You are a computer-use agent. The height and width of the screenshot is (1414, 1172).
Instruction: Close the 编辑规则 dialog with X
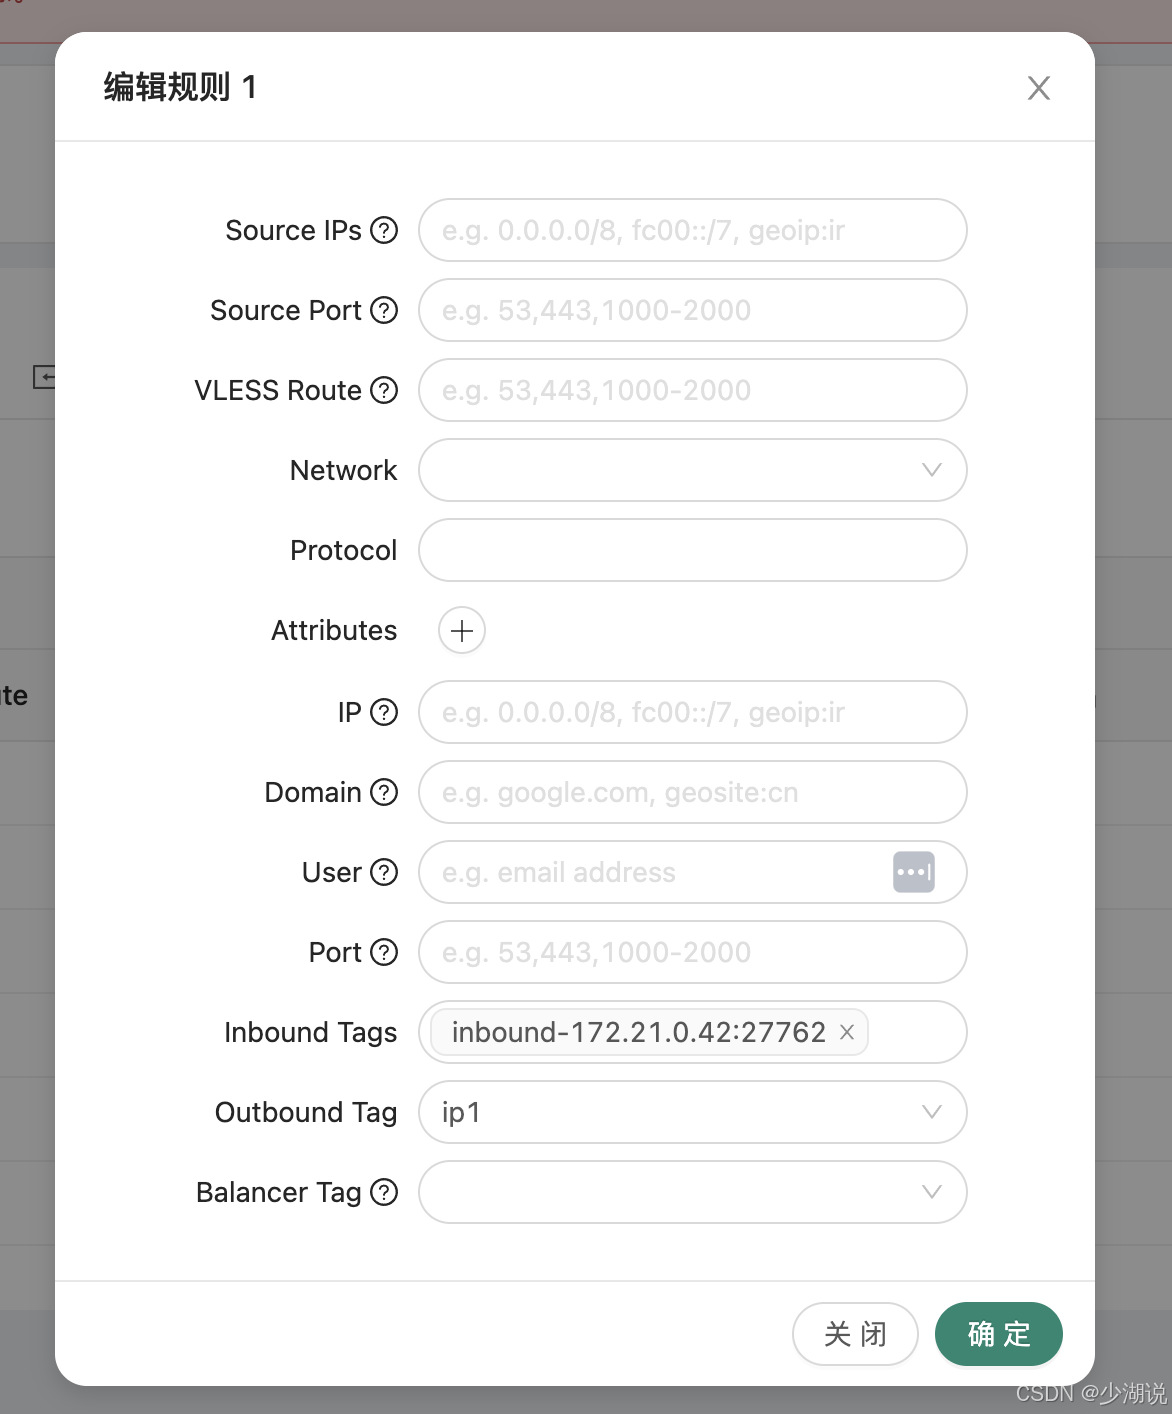pyautogui.click(x=1039, y=88)
